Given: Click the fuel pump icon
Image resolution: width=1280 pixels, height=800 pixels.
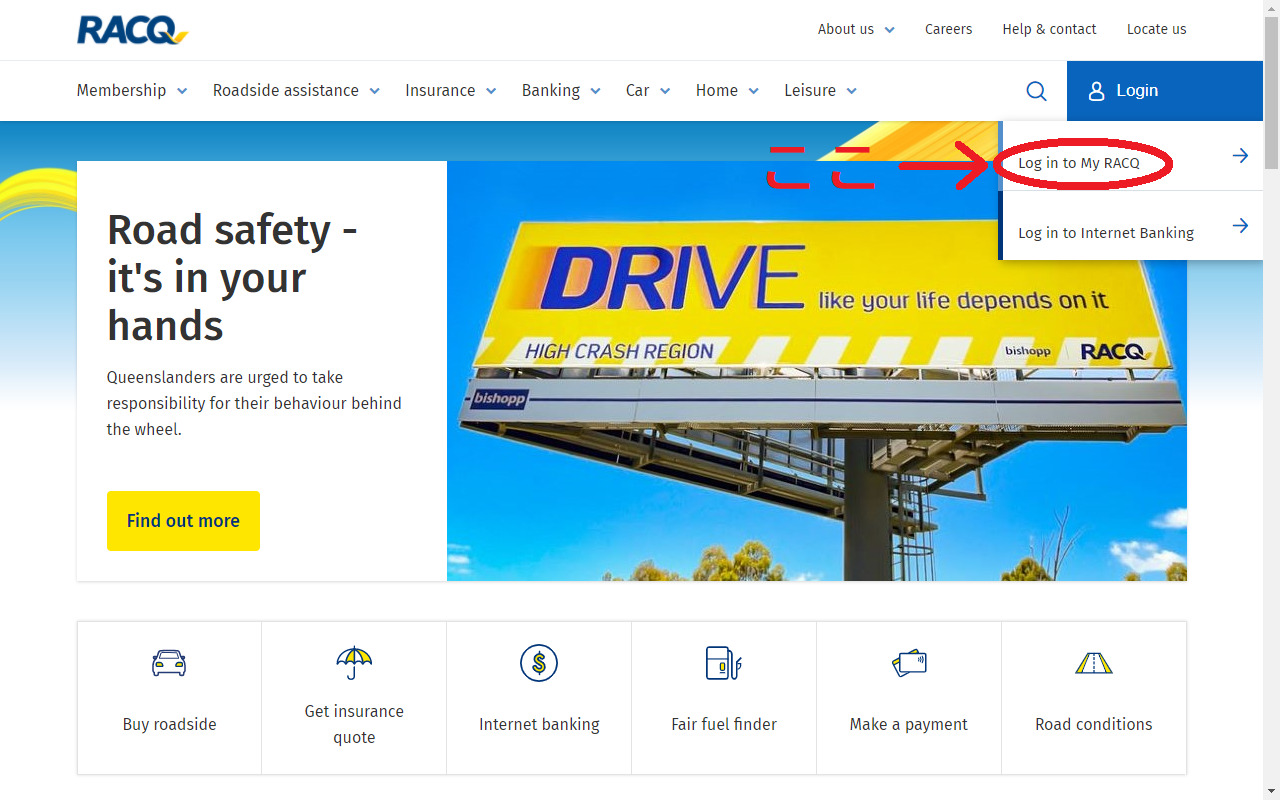Looking at the screenshot, I should [x=724, y=663].
